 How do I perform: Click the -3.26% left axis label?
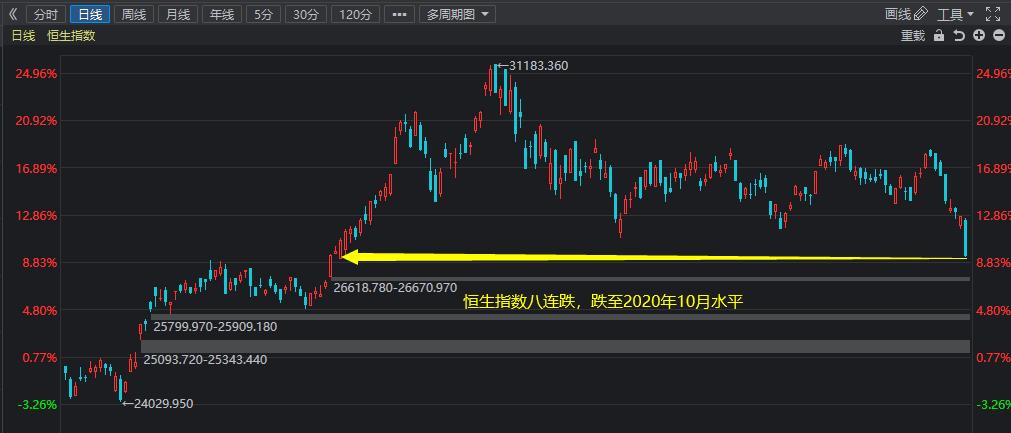coord(37,405)
